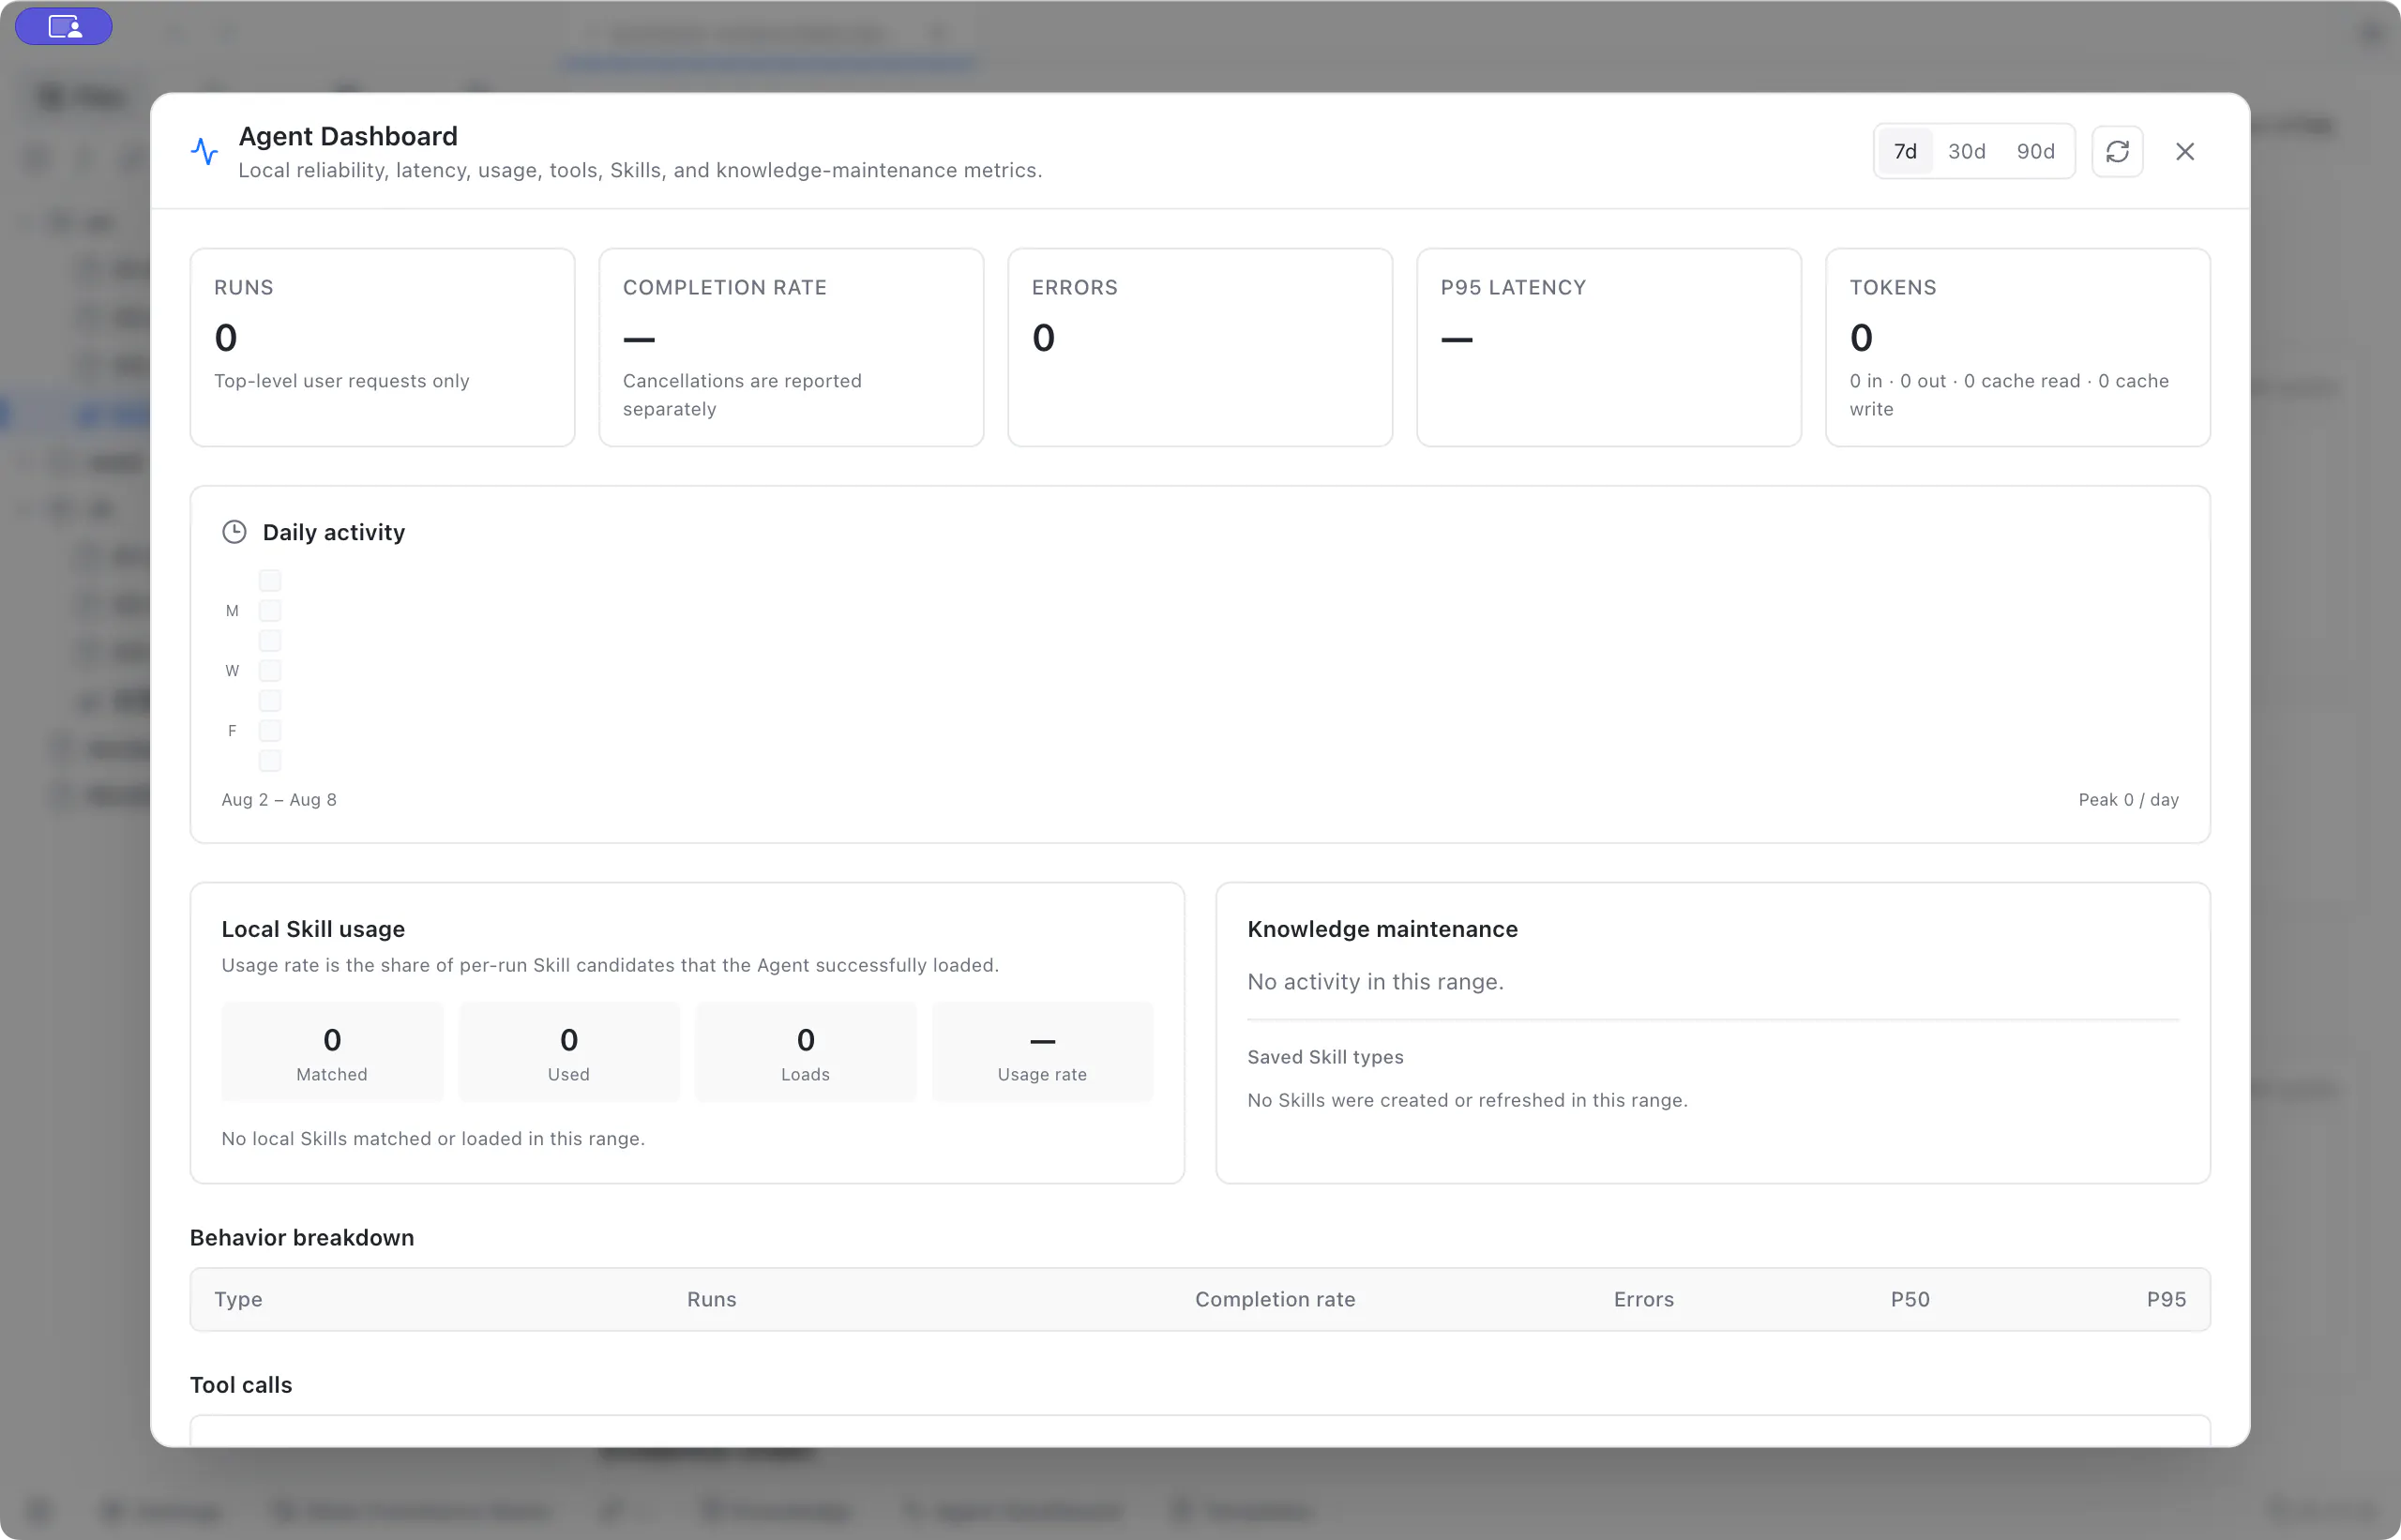
Task: Click the Type column header
Action: [x=238, y=1299]
